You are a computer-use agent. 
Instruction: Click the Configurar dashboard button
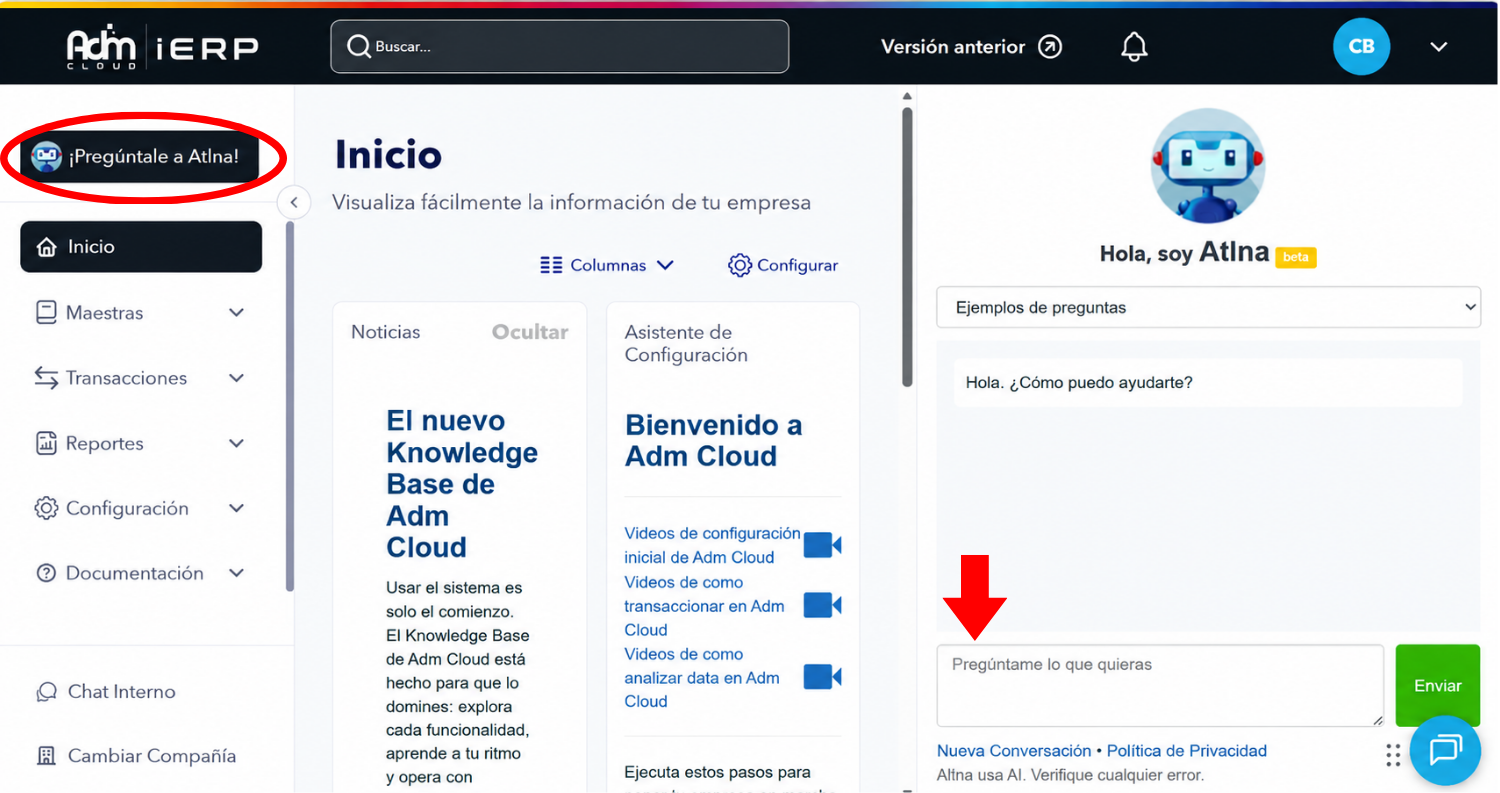[x=783, y=265]
